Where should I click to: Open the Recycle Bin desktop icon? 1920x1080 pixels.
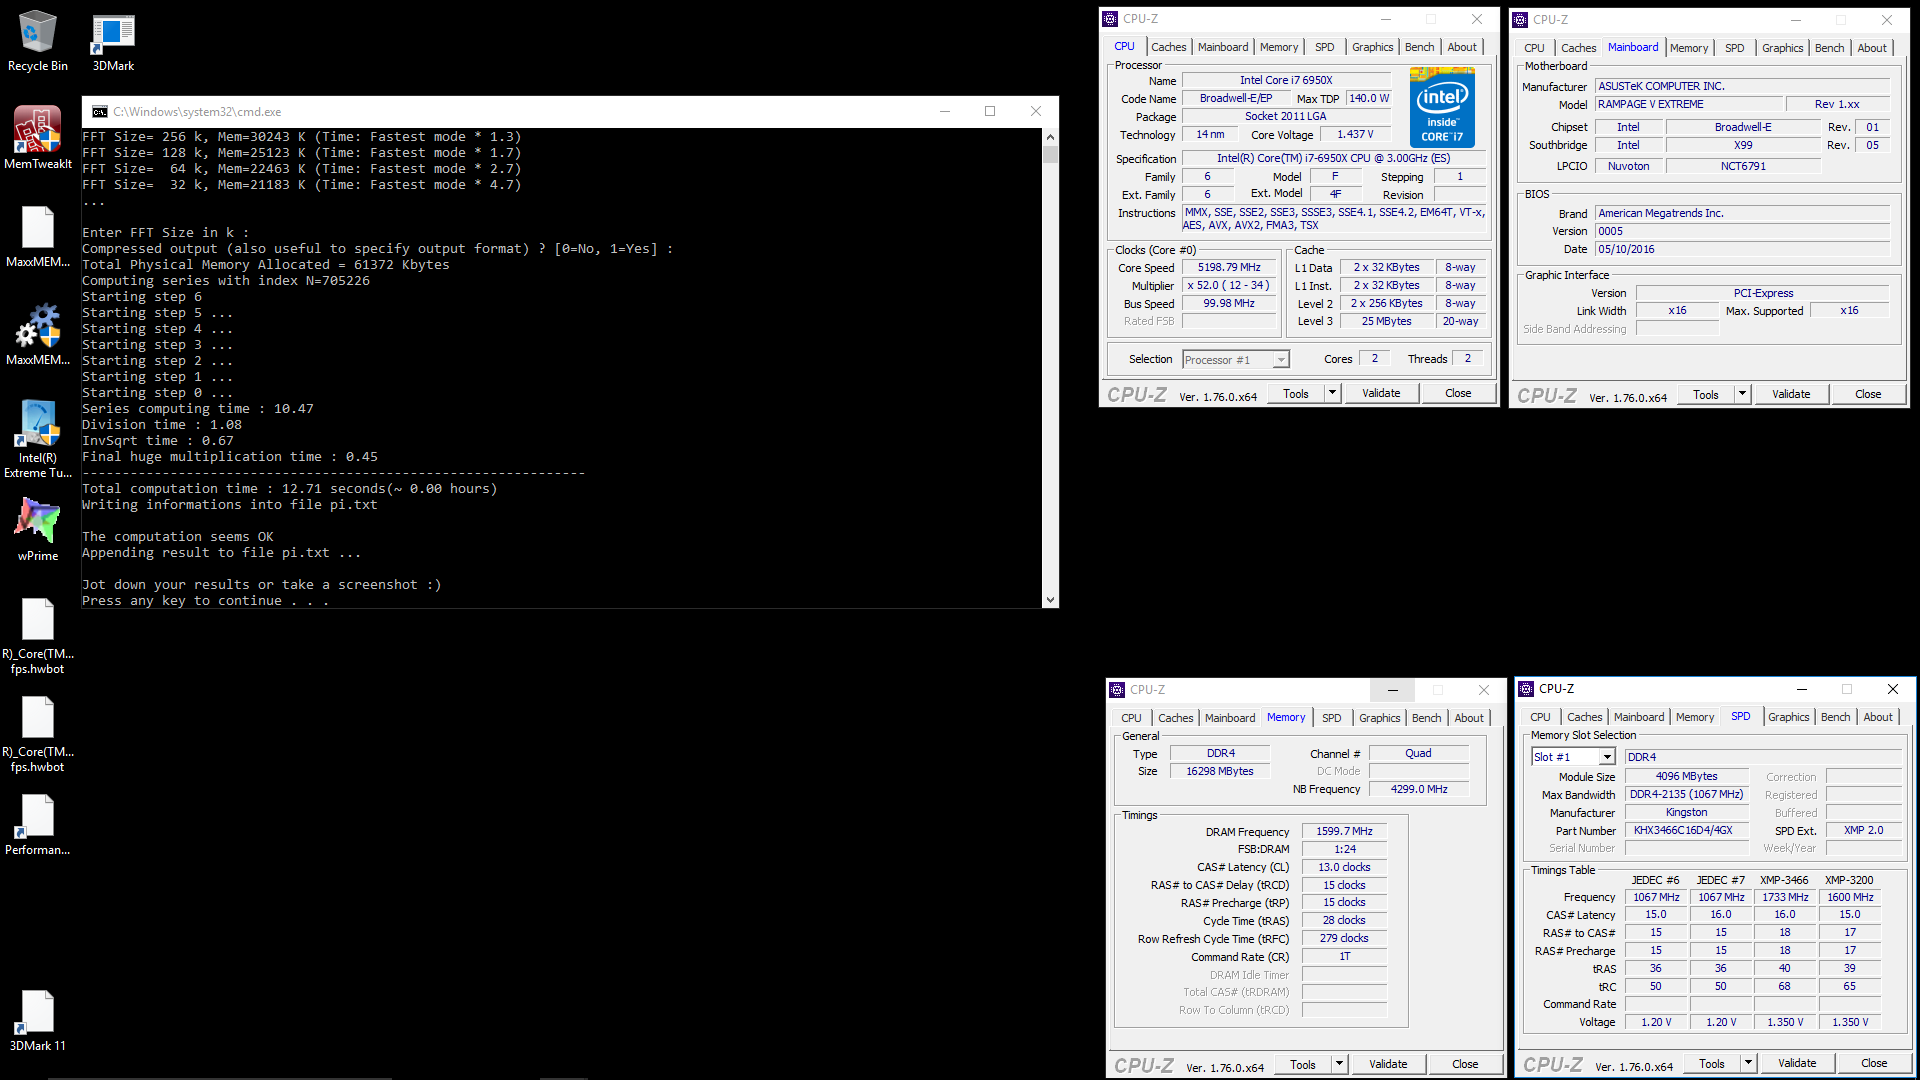(x=38, y=40)
